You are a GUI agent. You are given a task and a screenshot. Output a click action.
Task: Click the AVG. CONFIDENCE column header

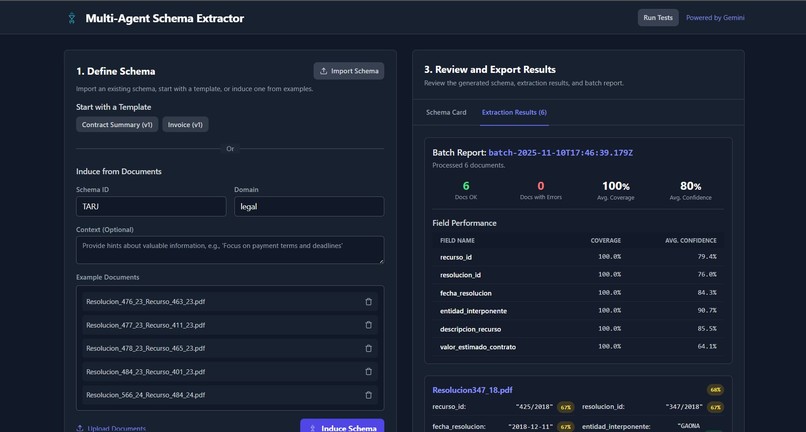point(690,241)
